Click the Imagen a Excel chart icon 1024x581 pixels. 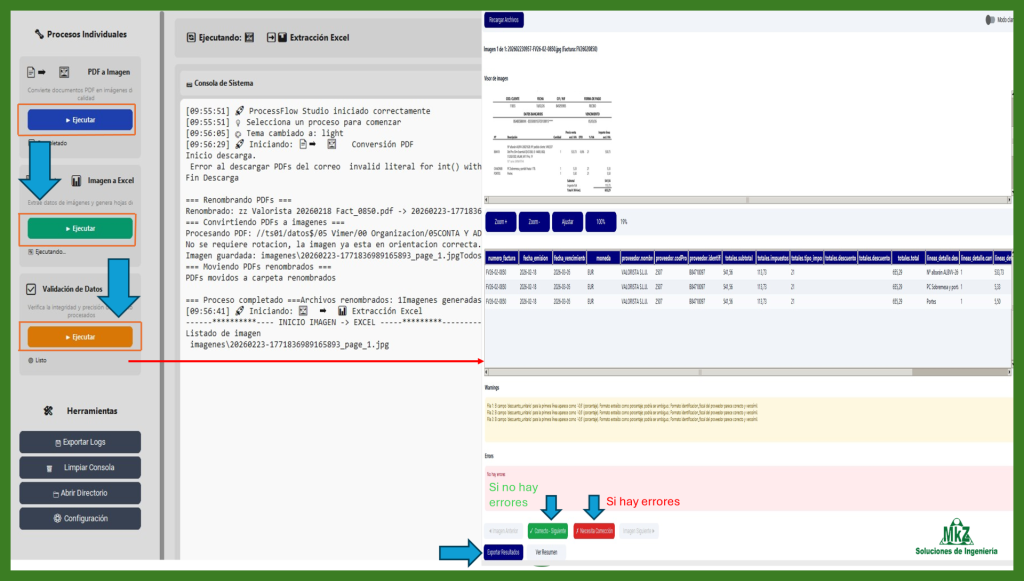78,181
